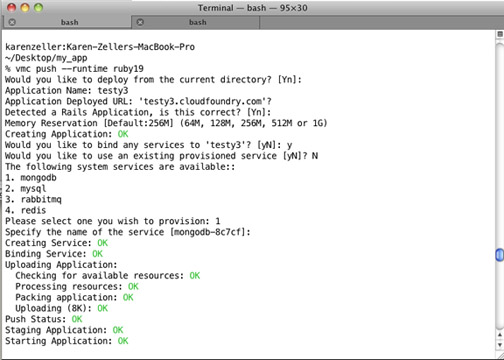The height and width of the screenshot is (360, 504).
Task: Click the '1. mongodb' service entry
Action: pyautogui.click(x=31, y=178)
